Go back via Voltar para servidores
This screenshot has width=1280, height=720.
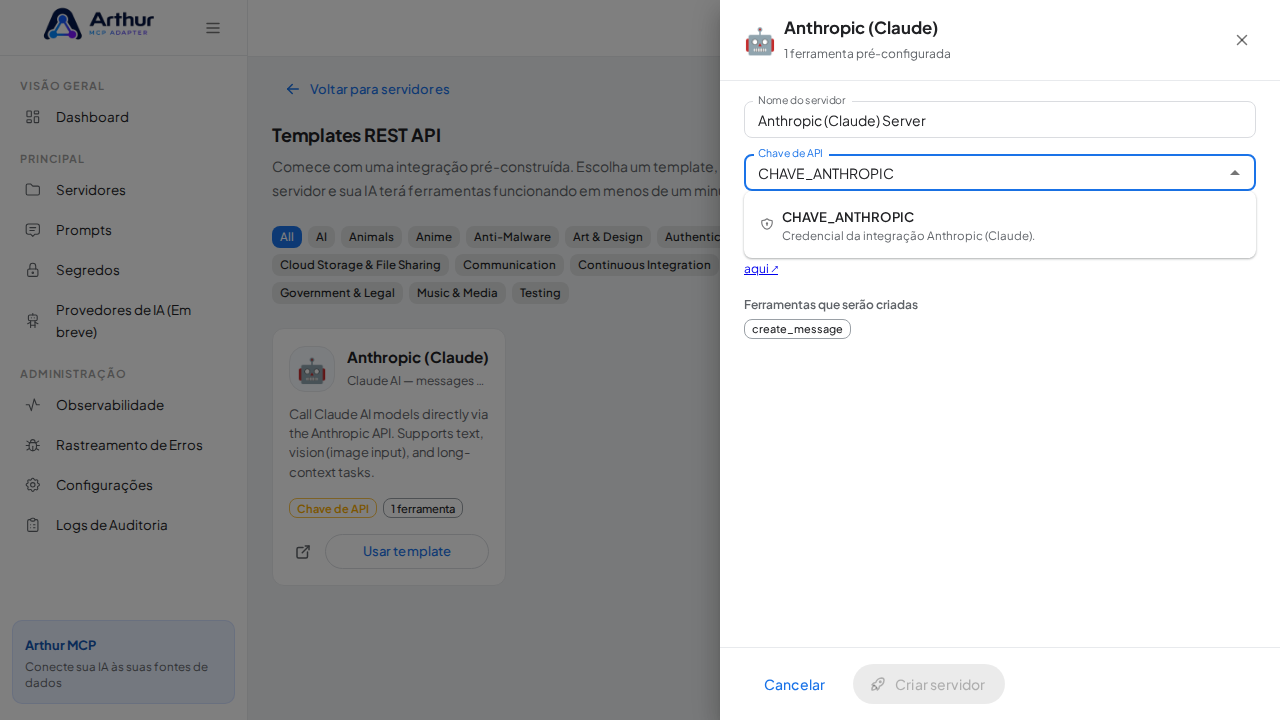click(367, 89)
